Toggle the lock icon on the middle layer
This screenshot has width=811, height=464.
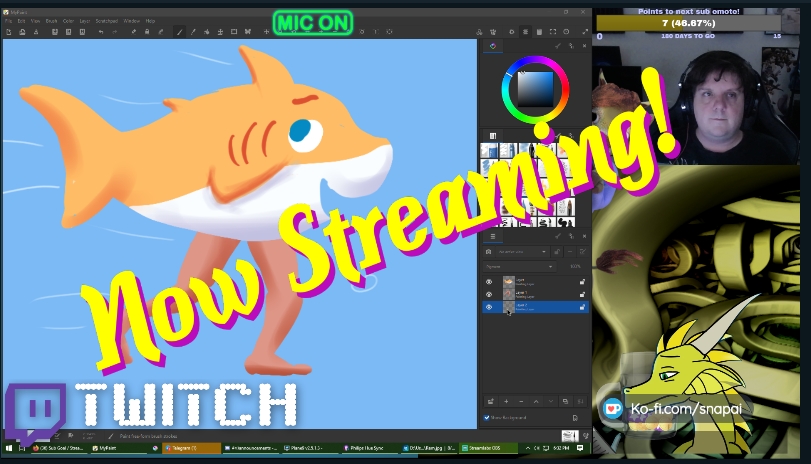point(582,294)
